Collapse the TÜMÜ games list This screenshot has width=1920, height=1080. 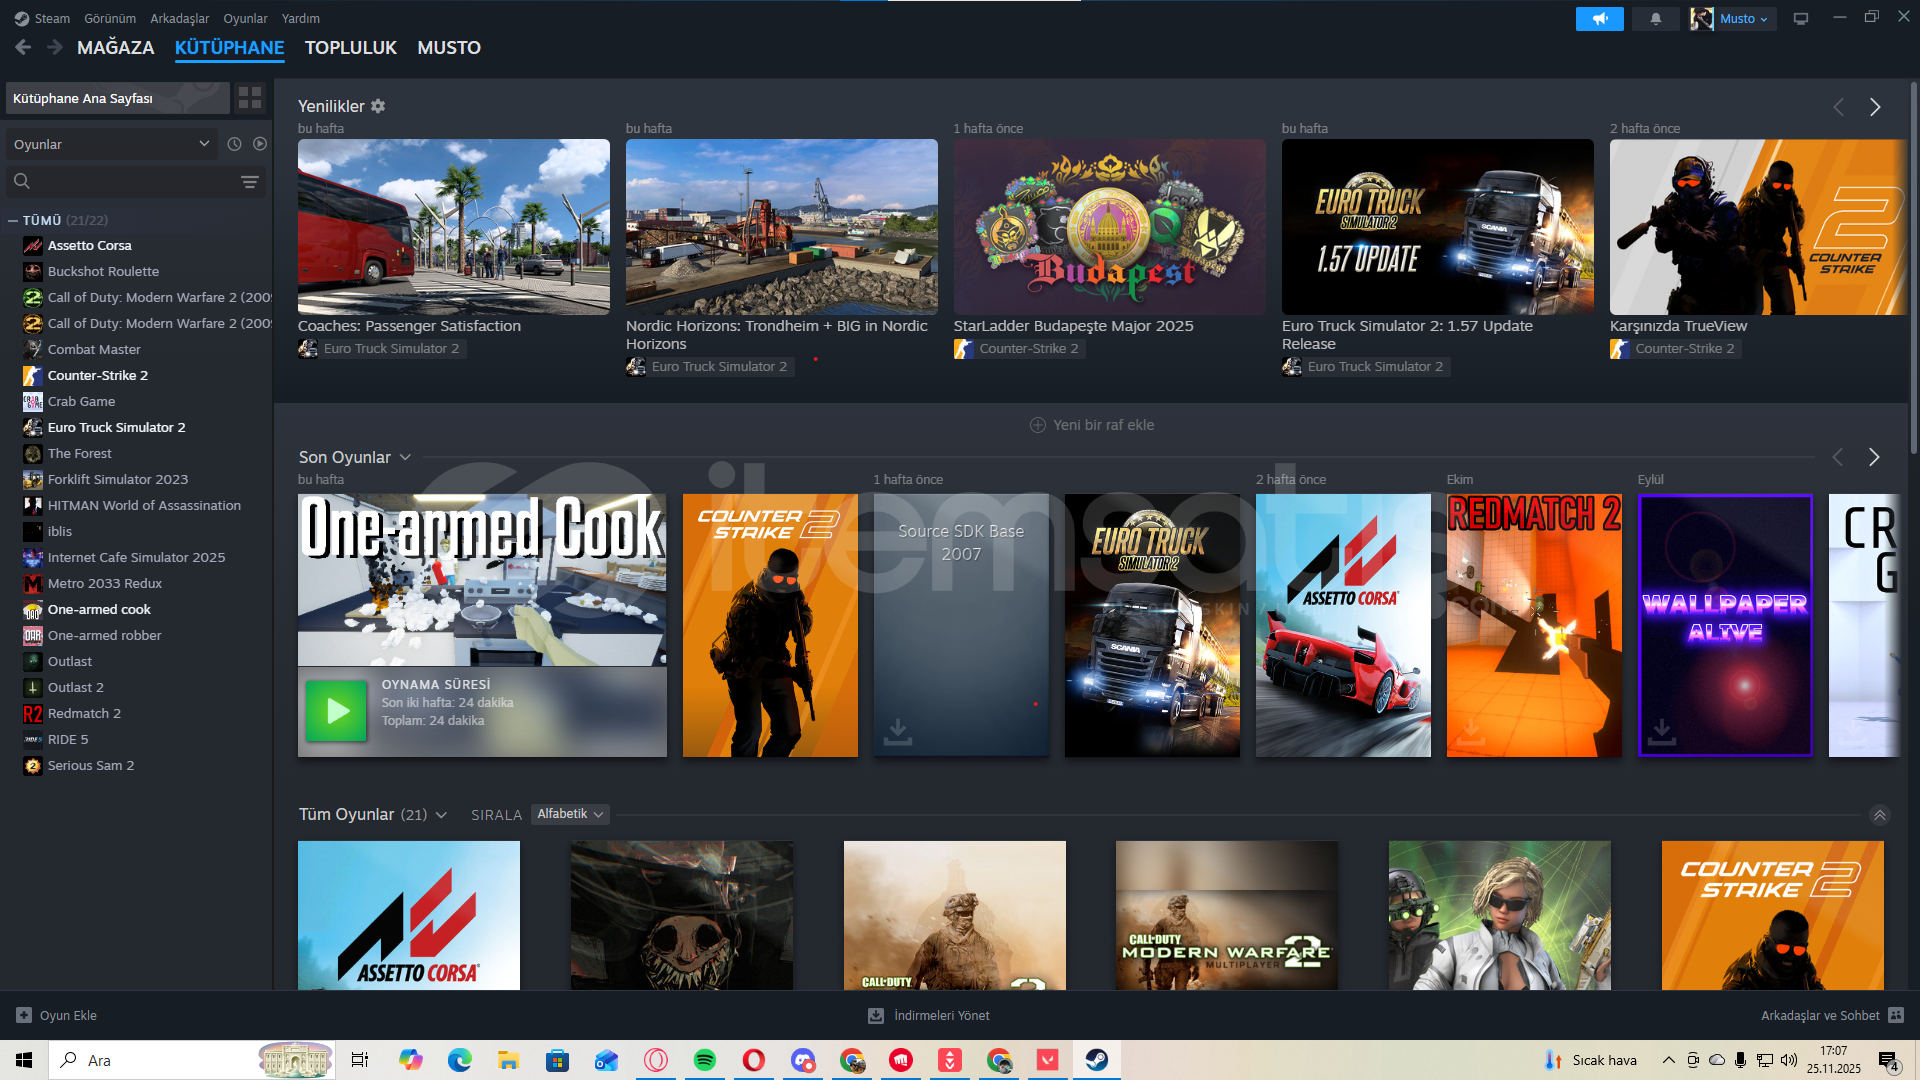[x=13, y=220]
